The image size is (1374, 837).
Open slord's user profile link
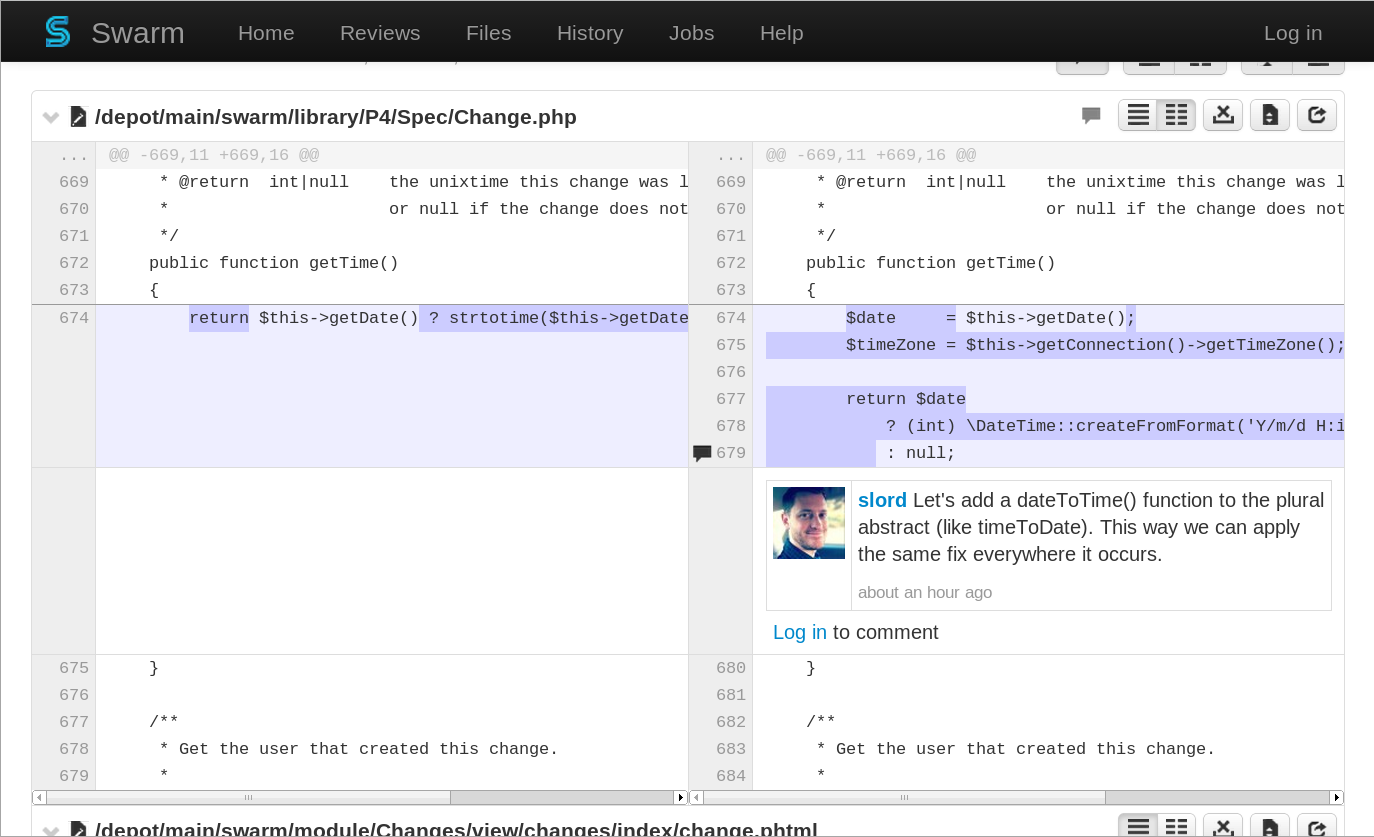(x=882, y=500)
